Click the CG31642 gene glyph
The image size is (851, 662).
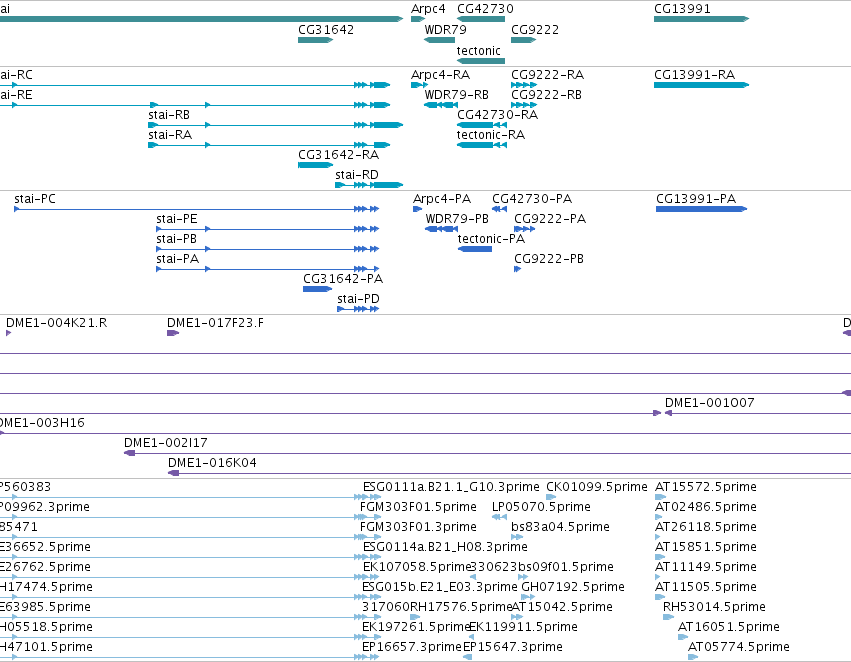click(315, 40)
